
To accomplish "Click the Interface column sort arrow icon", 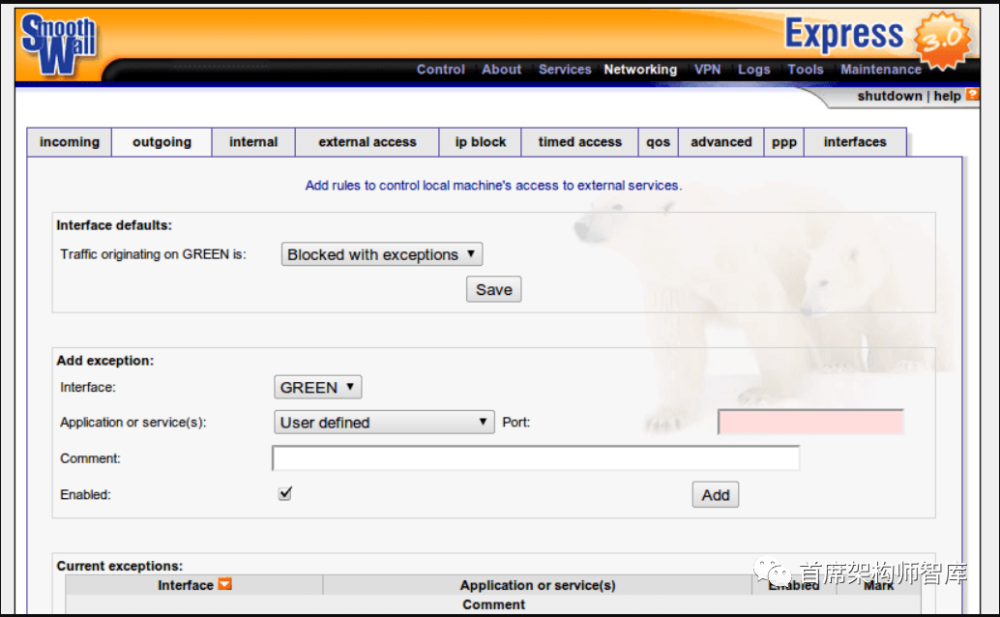I will [x=224, y=584].
